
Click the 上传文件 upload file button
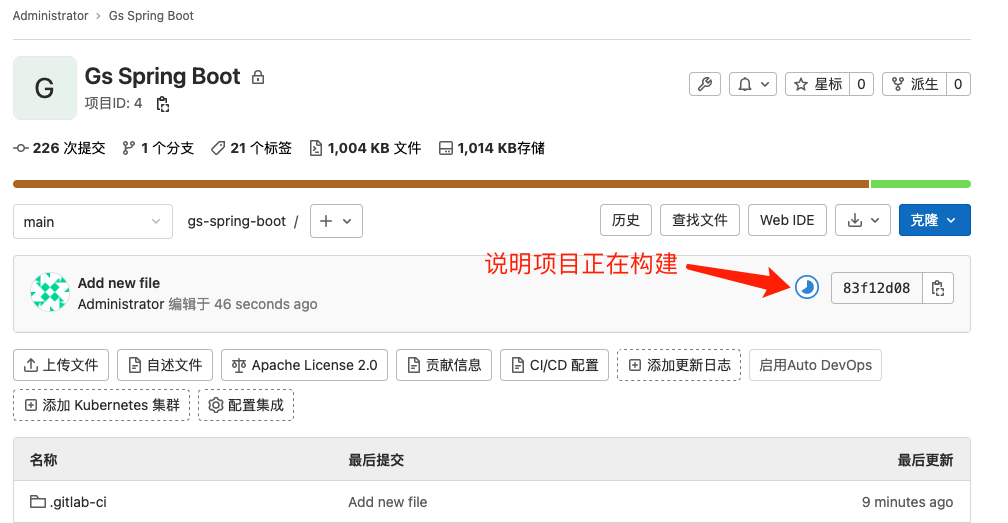pyautogui.click(x=61, y=365)
